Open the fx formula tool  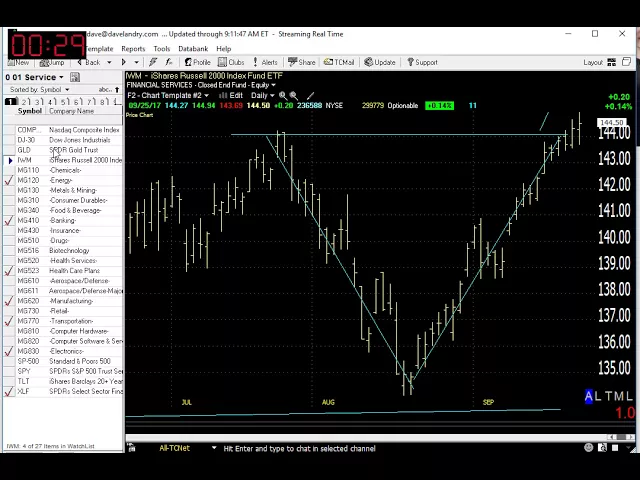(169, 62)
